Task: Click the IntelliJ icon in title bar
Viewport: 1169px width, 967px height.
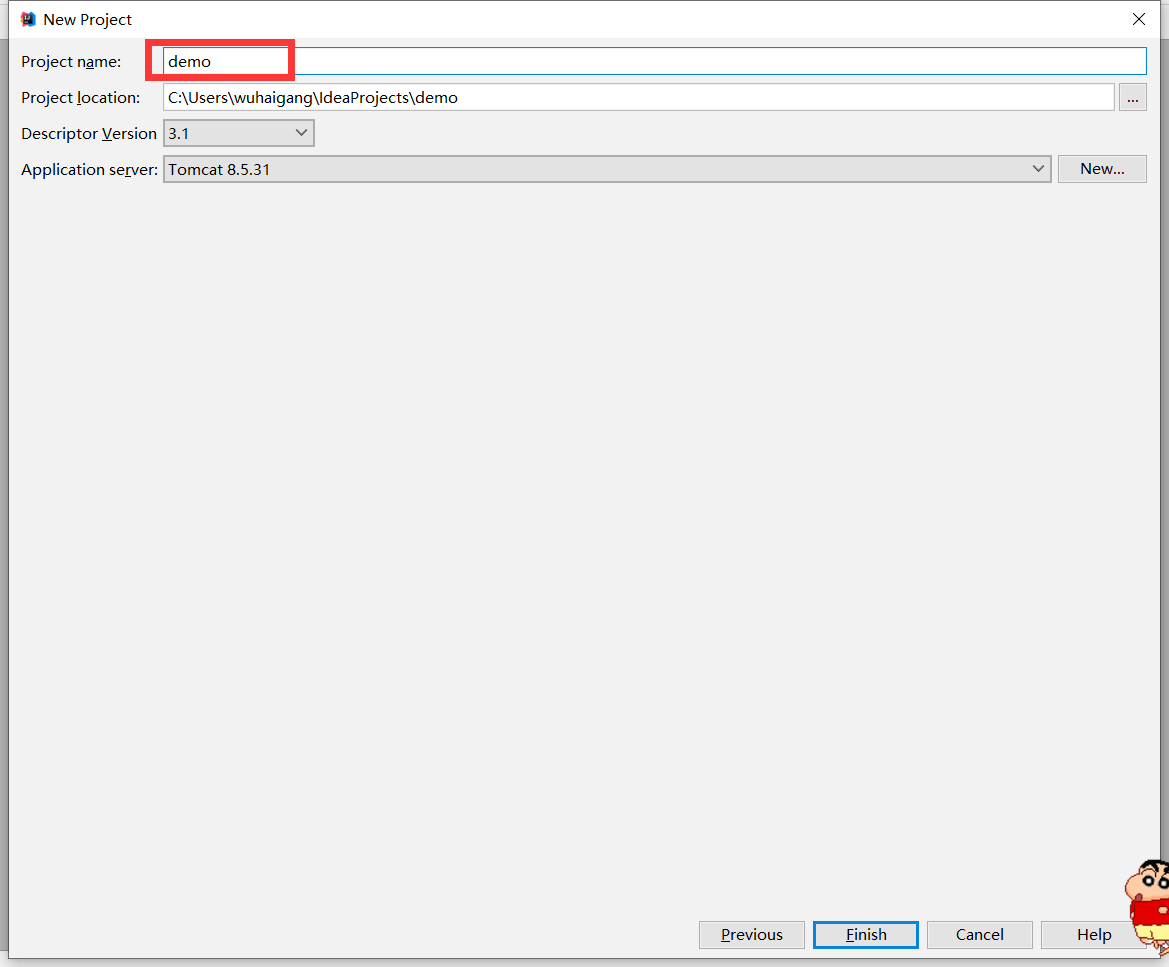Action: (28, 19)
